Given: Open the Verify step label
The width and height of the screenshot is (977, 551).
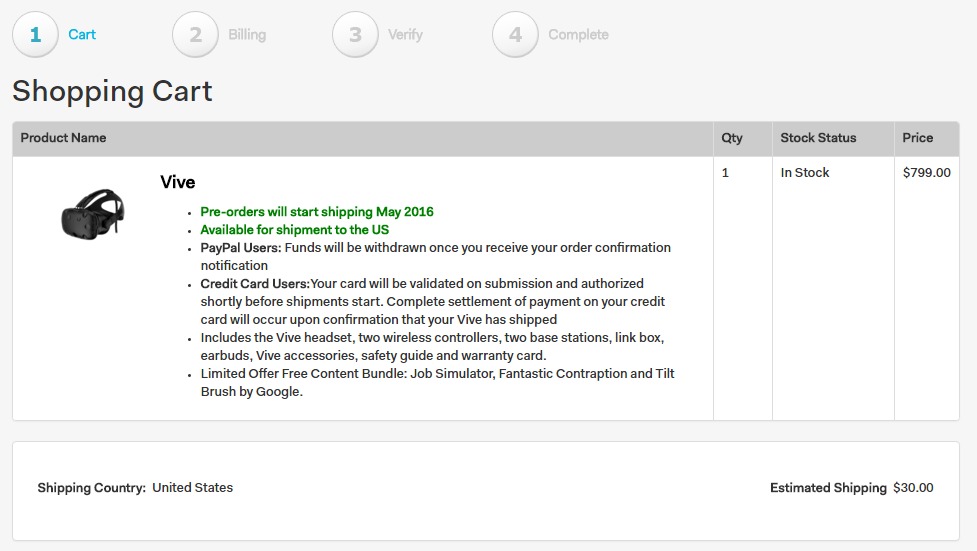Looking at the screenshot, I should tap(405, 35).
